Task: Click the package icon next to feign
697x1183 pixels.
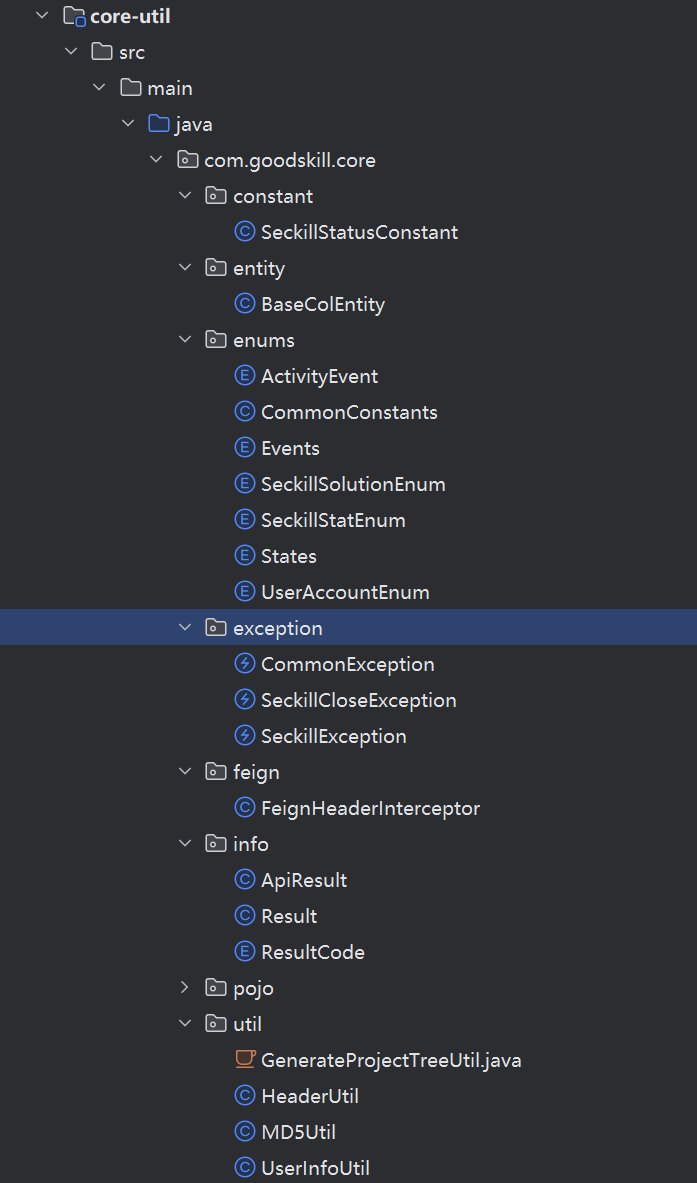Action: click(215, 772)
